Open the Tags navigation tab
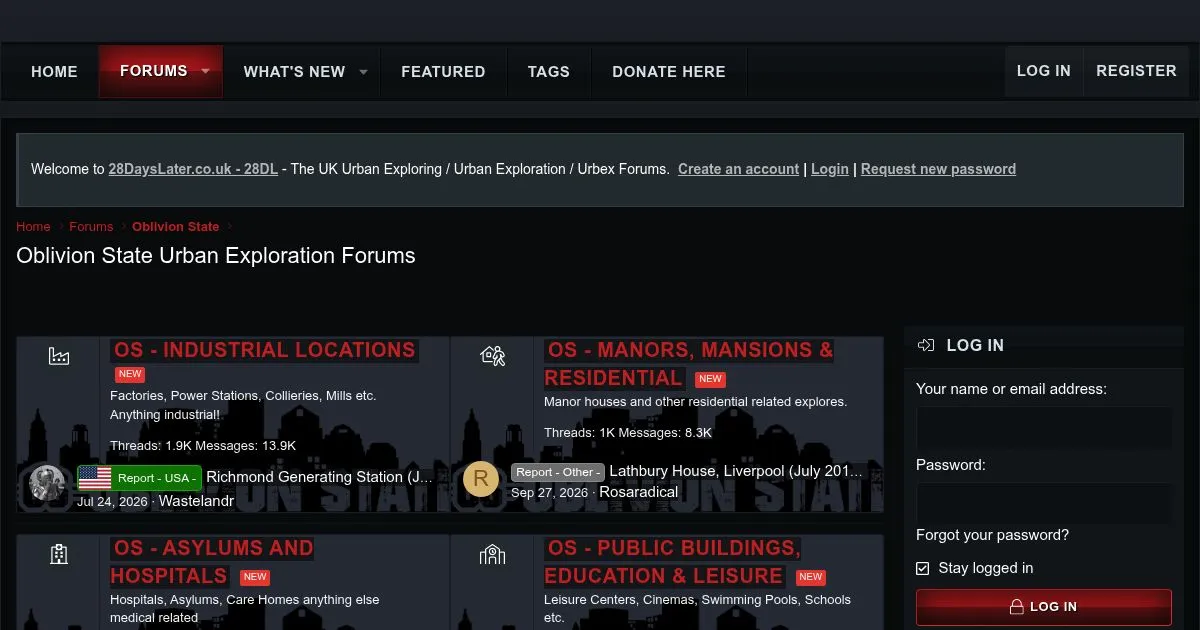 tap(549, 72)
